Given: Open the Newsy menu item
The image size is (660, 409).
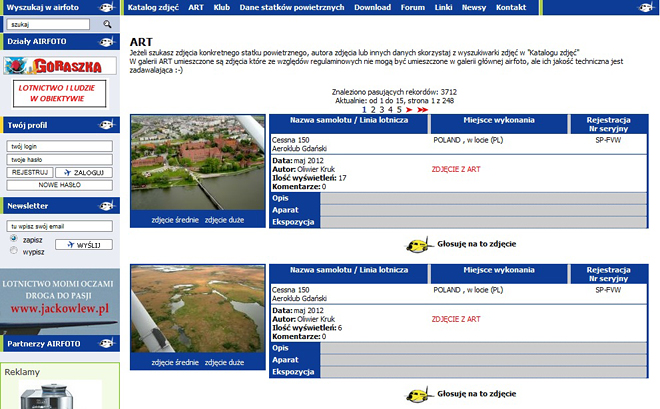Looking at the screenshot, I should pyautogui.click(x=474, y=7).
